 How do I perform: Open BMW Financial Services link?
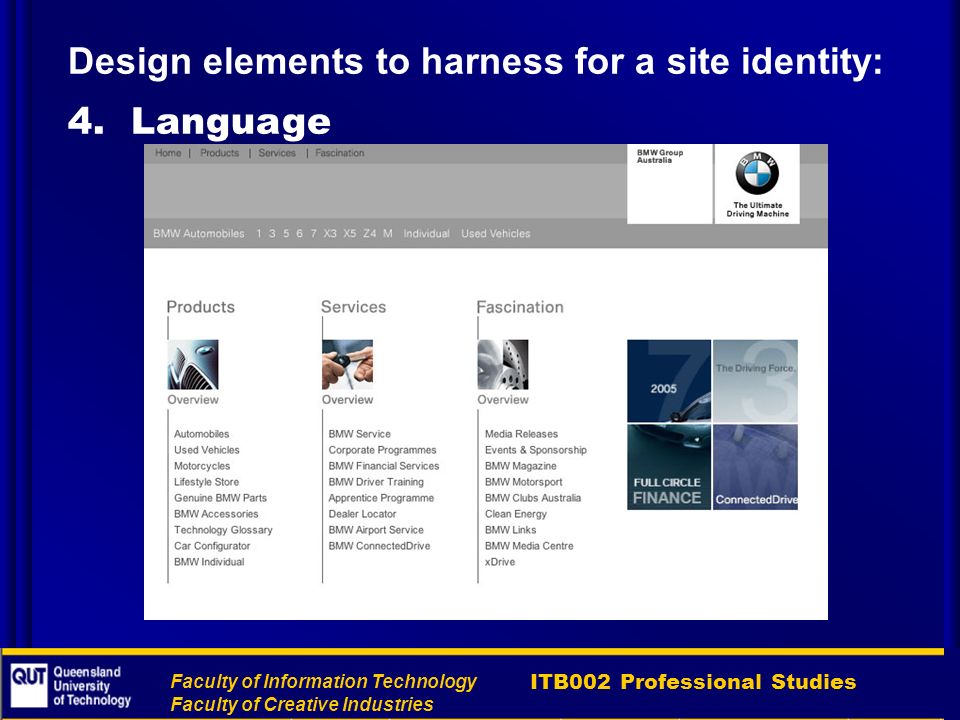point(384,466)
